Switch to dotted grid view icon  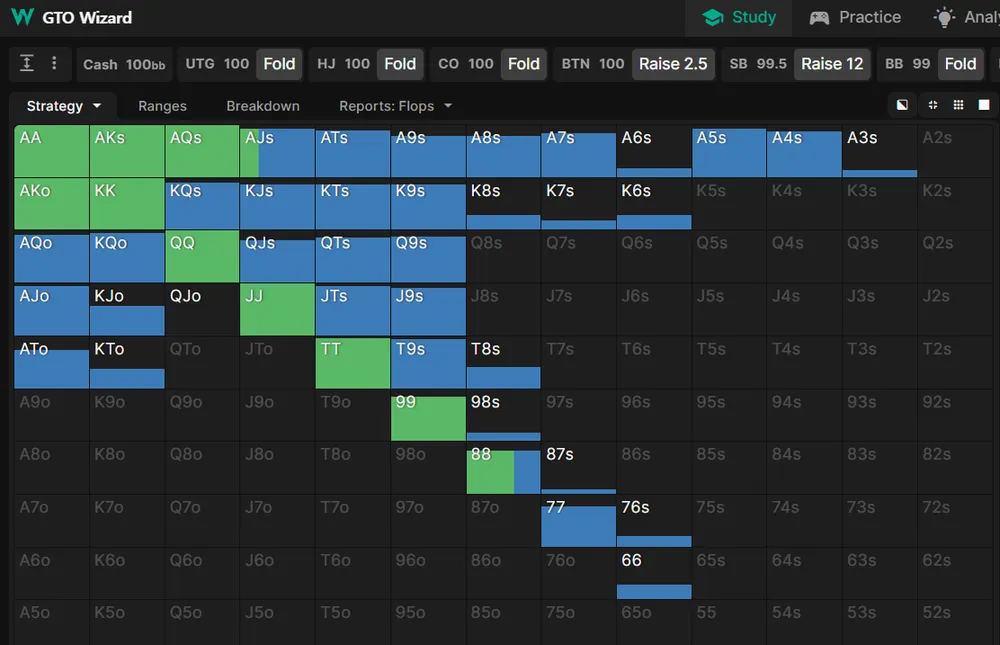tap(958, 105)
